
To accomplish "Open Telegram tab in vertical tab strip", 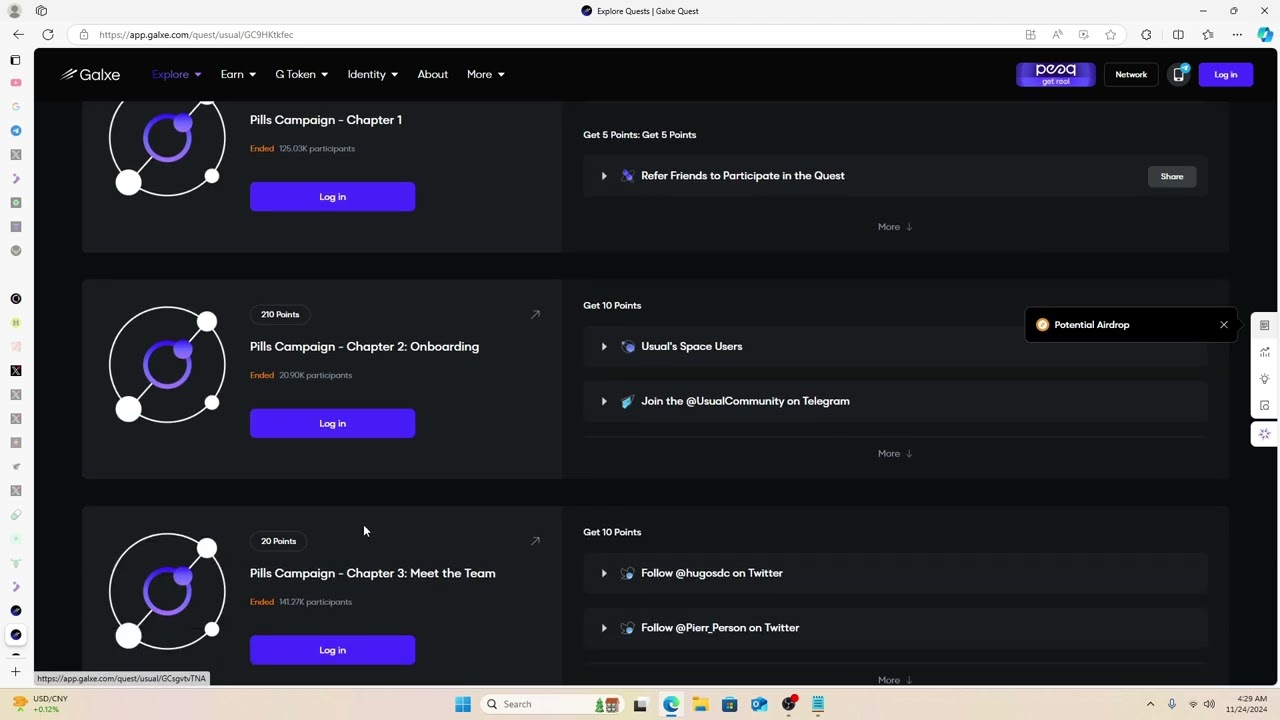I will [x=15, y=131].
